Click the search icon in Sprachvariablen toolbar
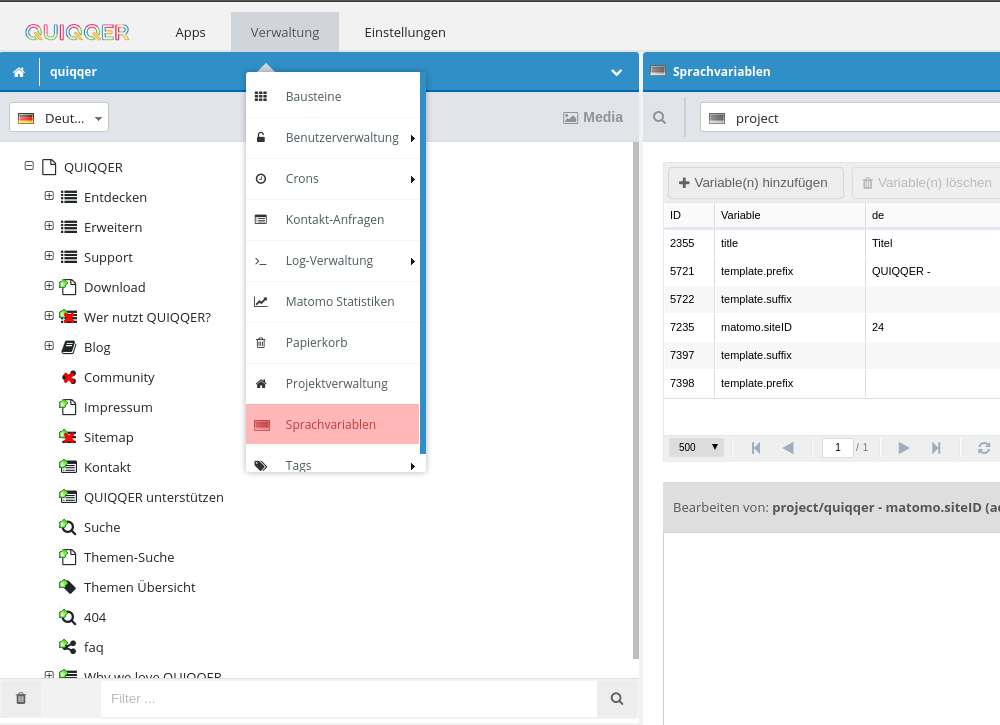The height and width of the screenshot is (725, 1000). 660,118
